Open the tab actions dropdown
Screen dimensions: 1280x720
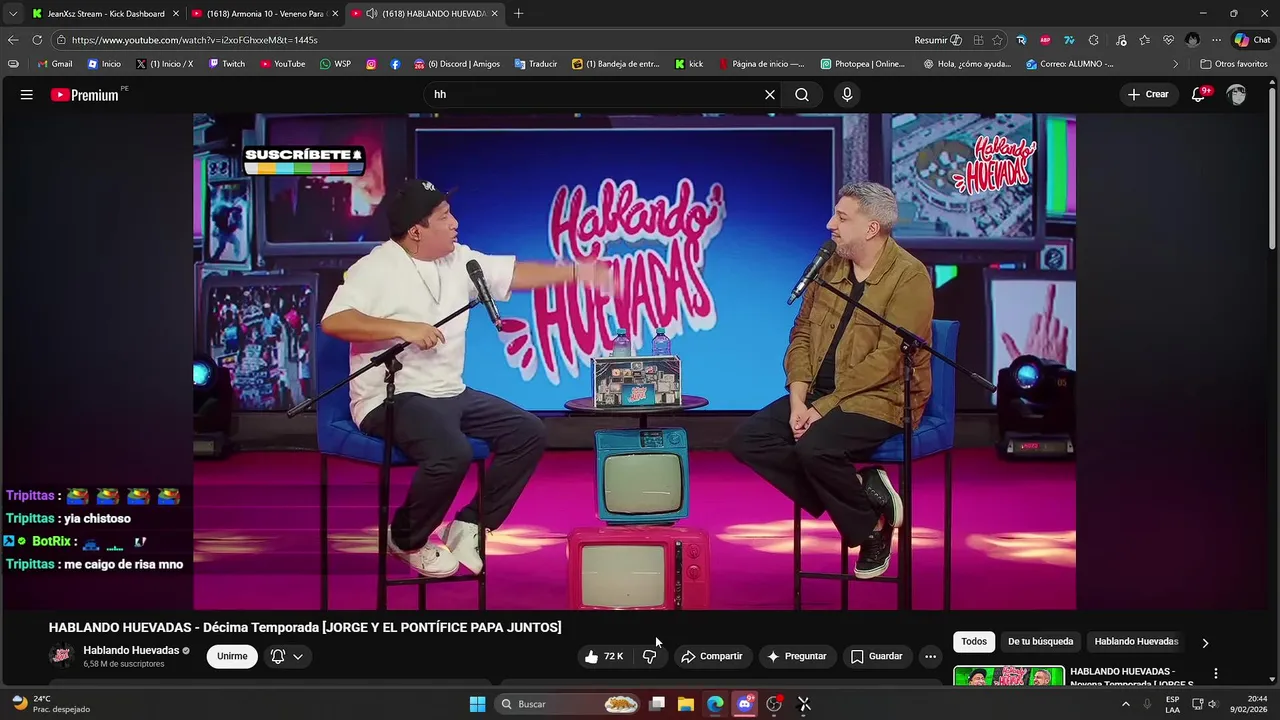12,14
